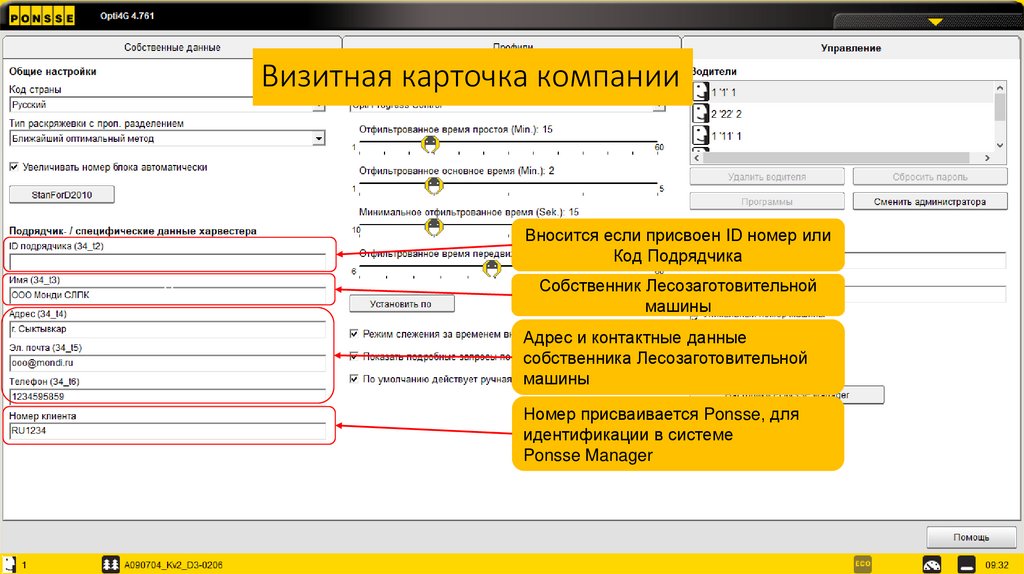Click Удалить водителя button

tap(767, 176)
